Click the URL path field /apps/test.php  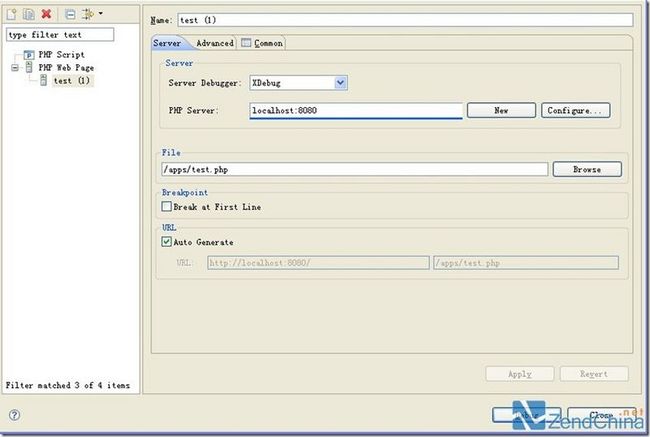click(x=526, y=263)
